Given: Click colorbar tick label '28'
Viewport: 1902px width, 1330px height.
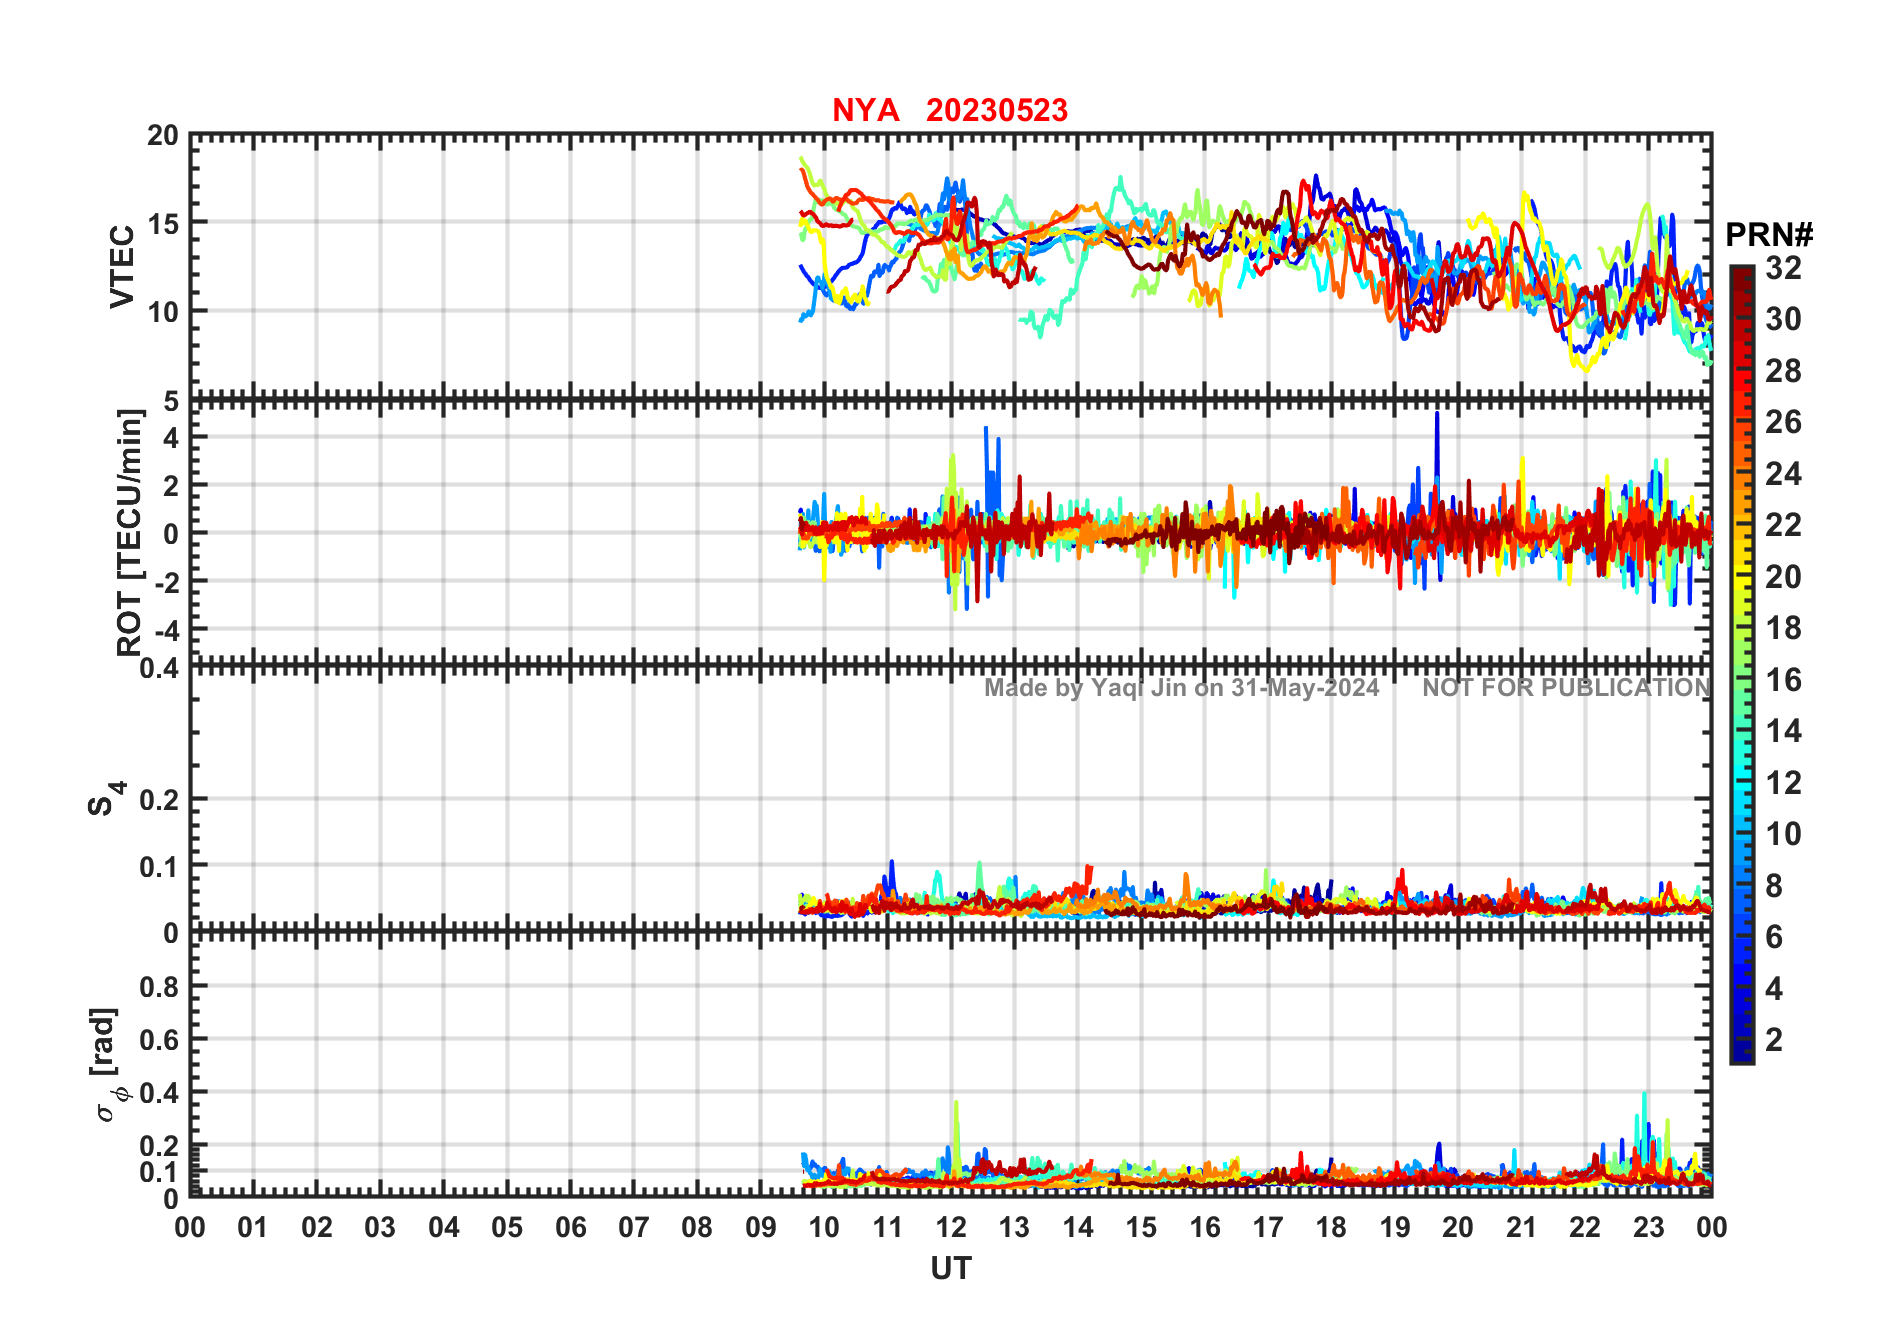Looking at the screenshot, I should pos(1783,371).
